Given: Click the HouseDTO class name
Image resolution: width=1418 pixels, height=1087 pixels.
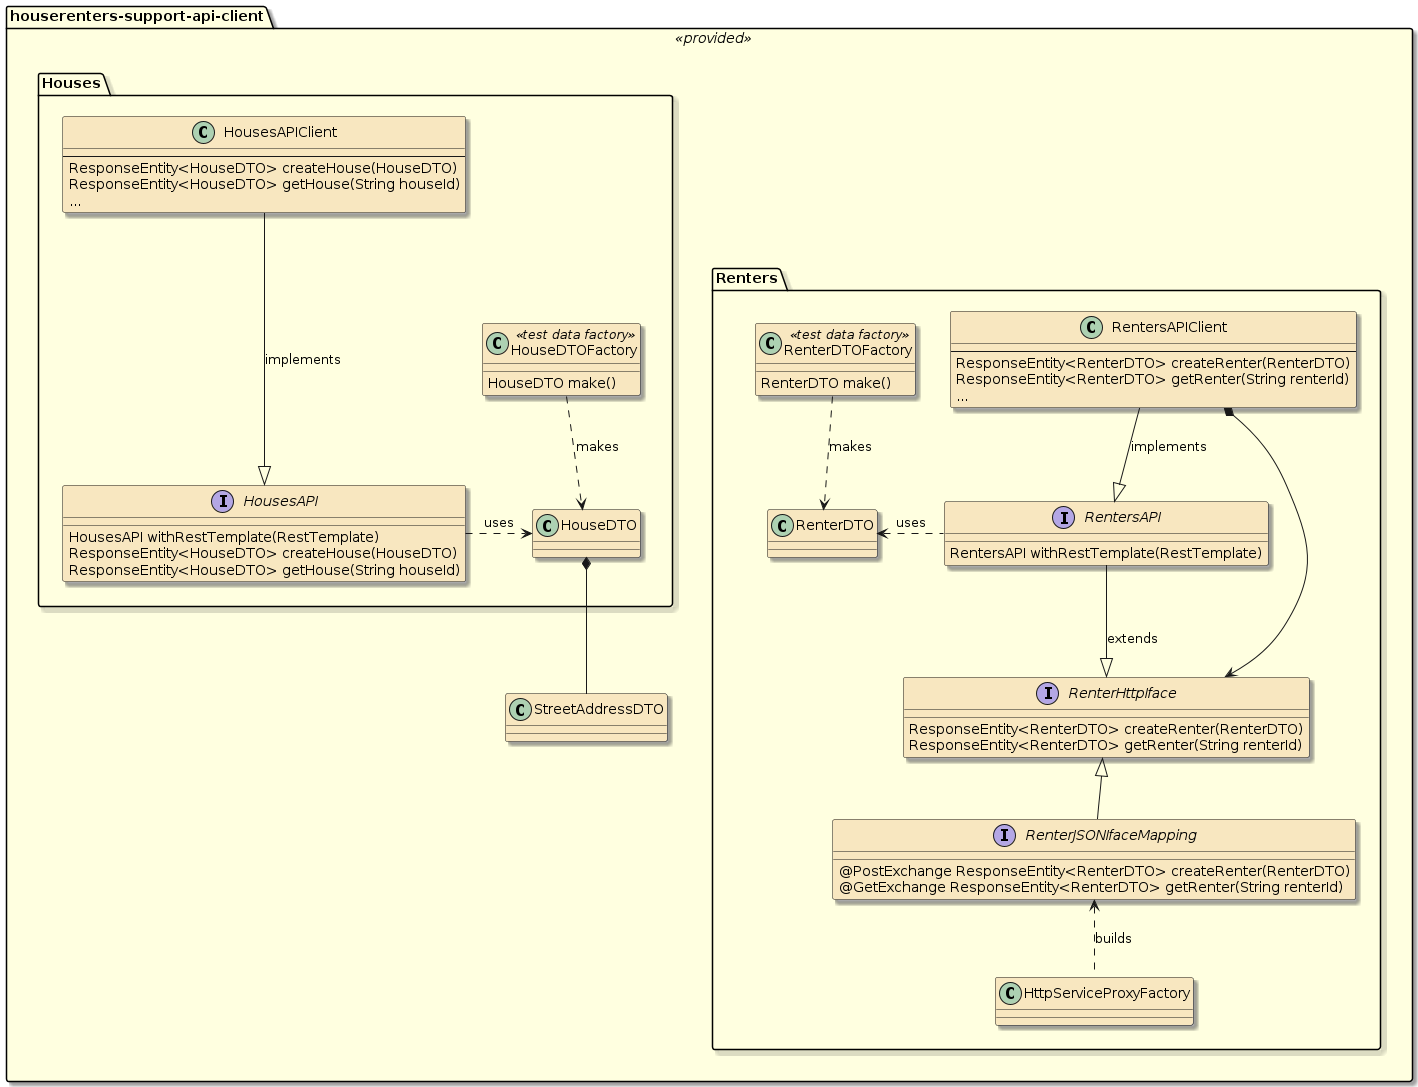Looking at the screenshot, I should pos(598,525).
